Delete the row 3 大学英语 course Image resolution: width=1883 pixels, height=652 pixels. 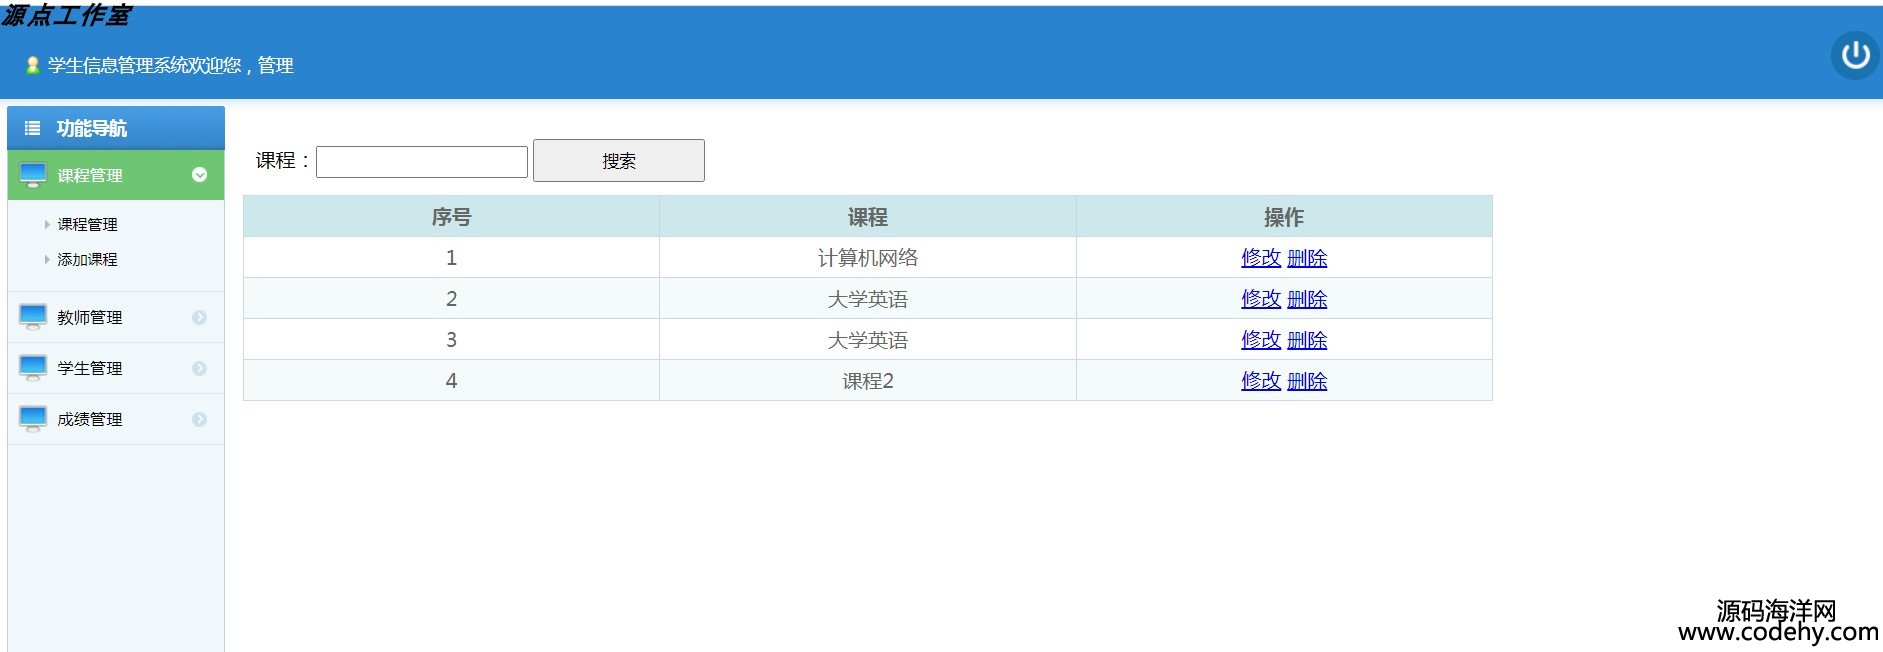(1307, 340)
